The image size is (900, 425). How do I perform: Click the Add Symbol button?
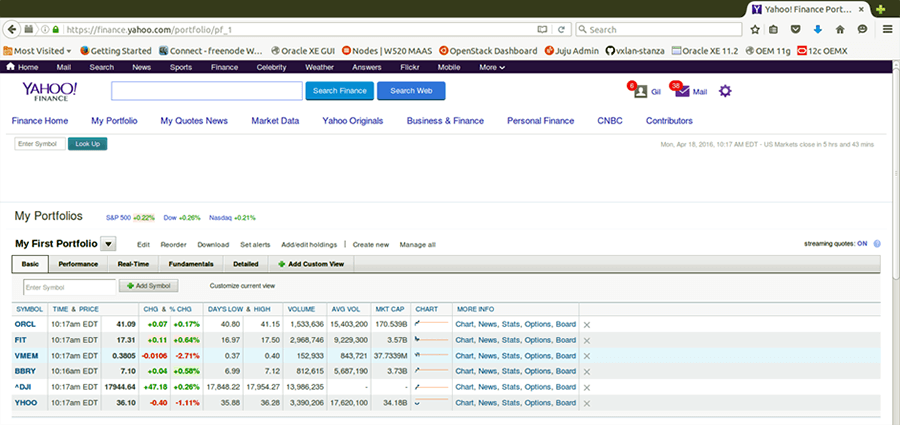(x=149, y=285)
